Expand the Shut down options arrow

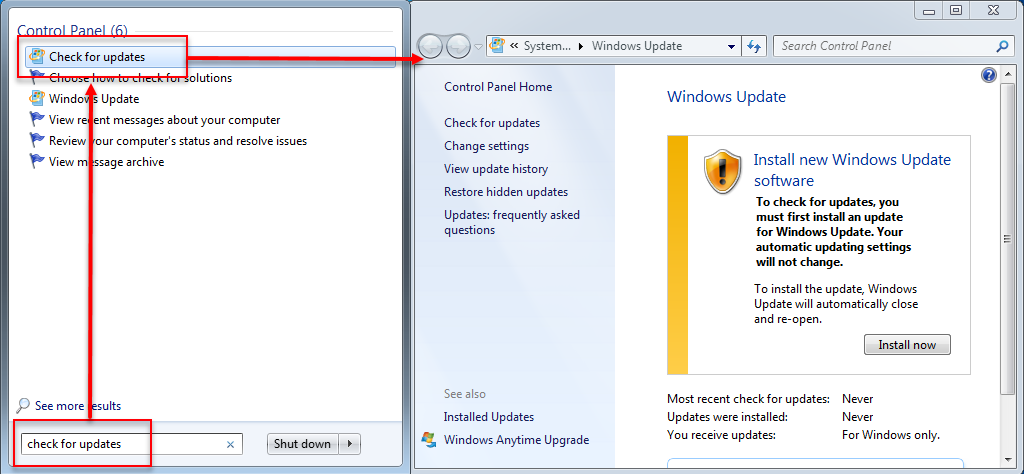(350, 444)
